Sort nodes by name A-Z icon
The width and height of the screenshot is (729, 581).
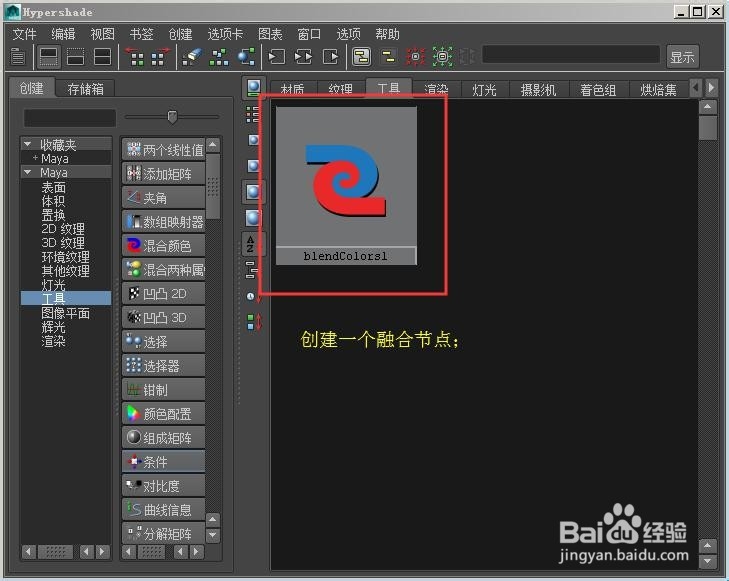251,244
